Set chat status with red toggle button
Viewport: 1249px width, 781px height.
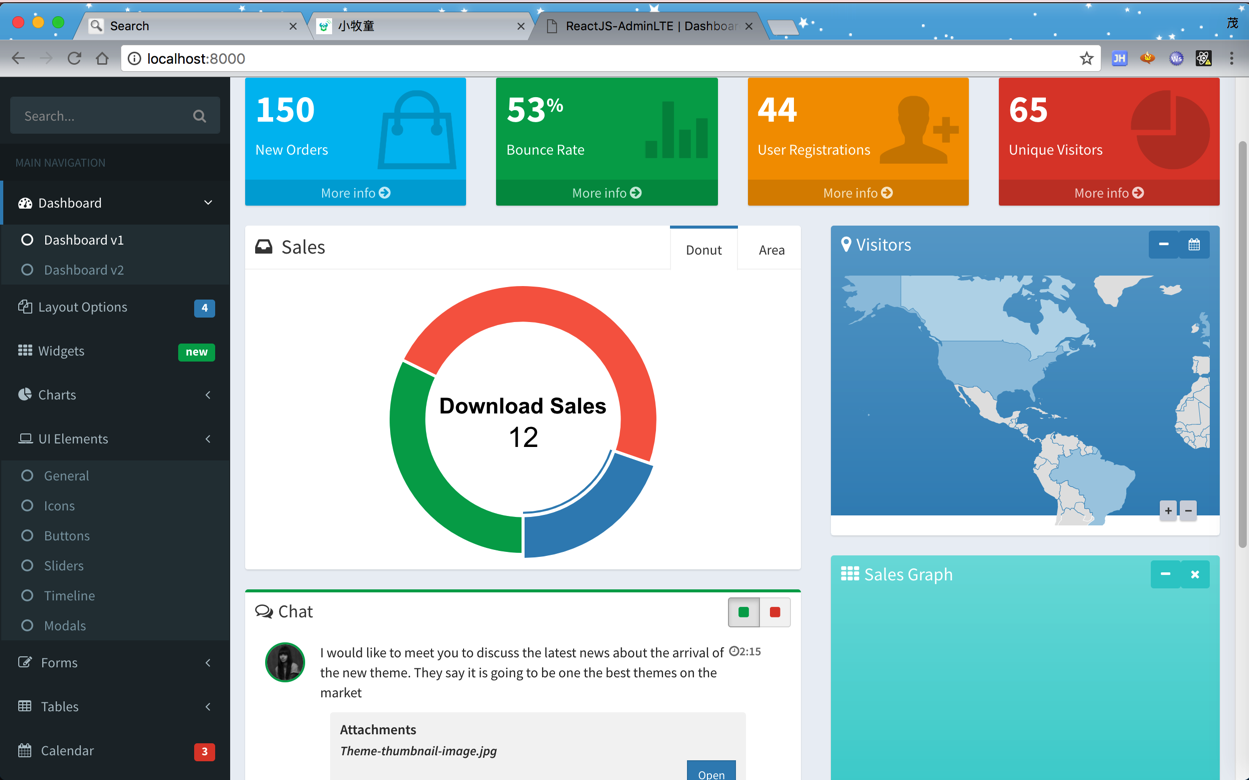pos(775,612)
